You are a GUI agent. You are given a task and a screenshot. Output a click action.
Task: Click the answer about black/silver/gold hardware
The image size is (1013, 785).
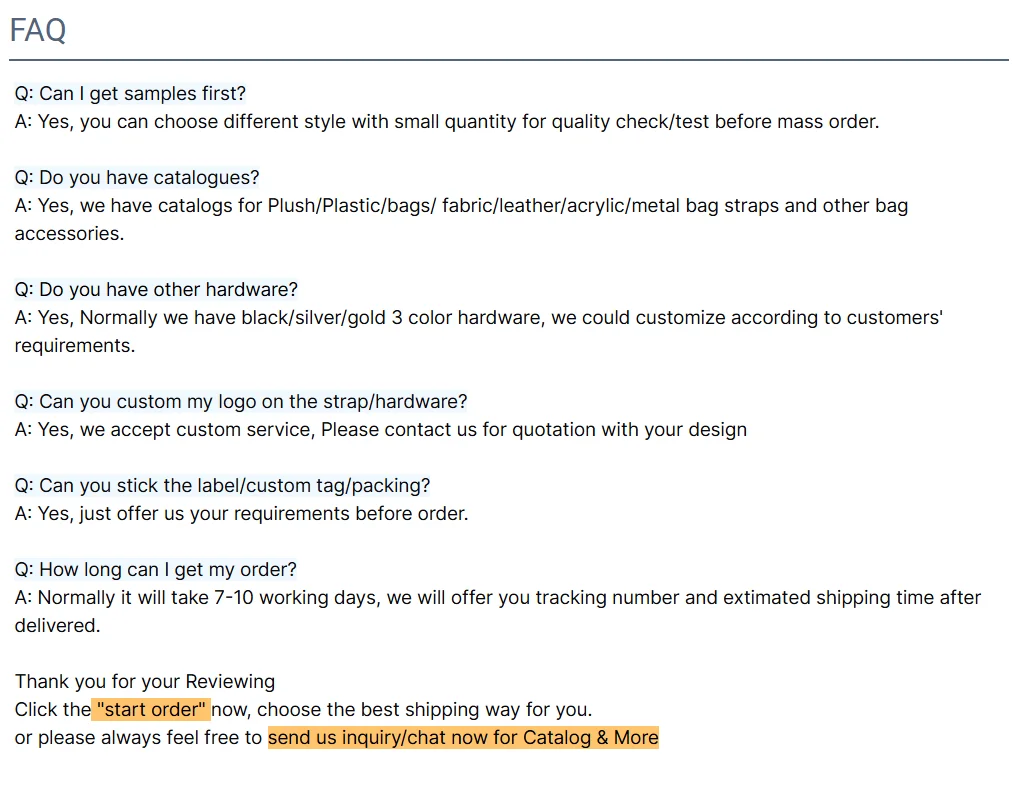(x=479, y=331)
